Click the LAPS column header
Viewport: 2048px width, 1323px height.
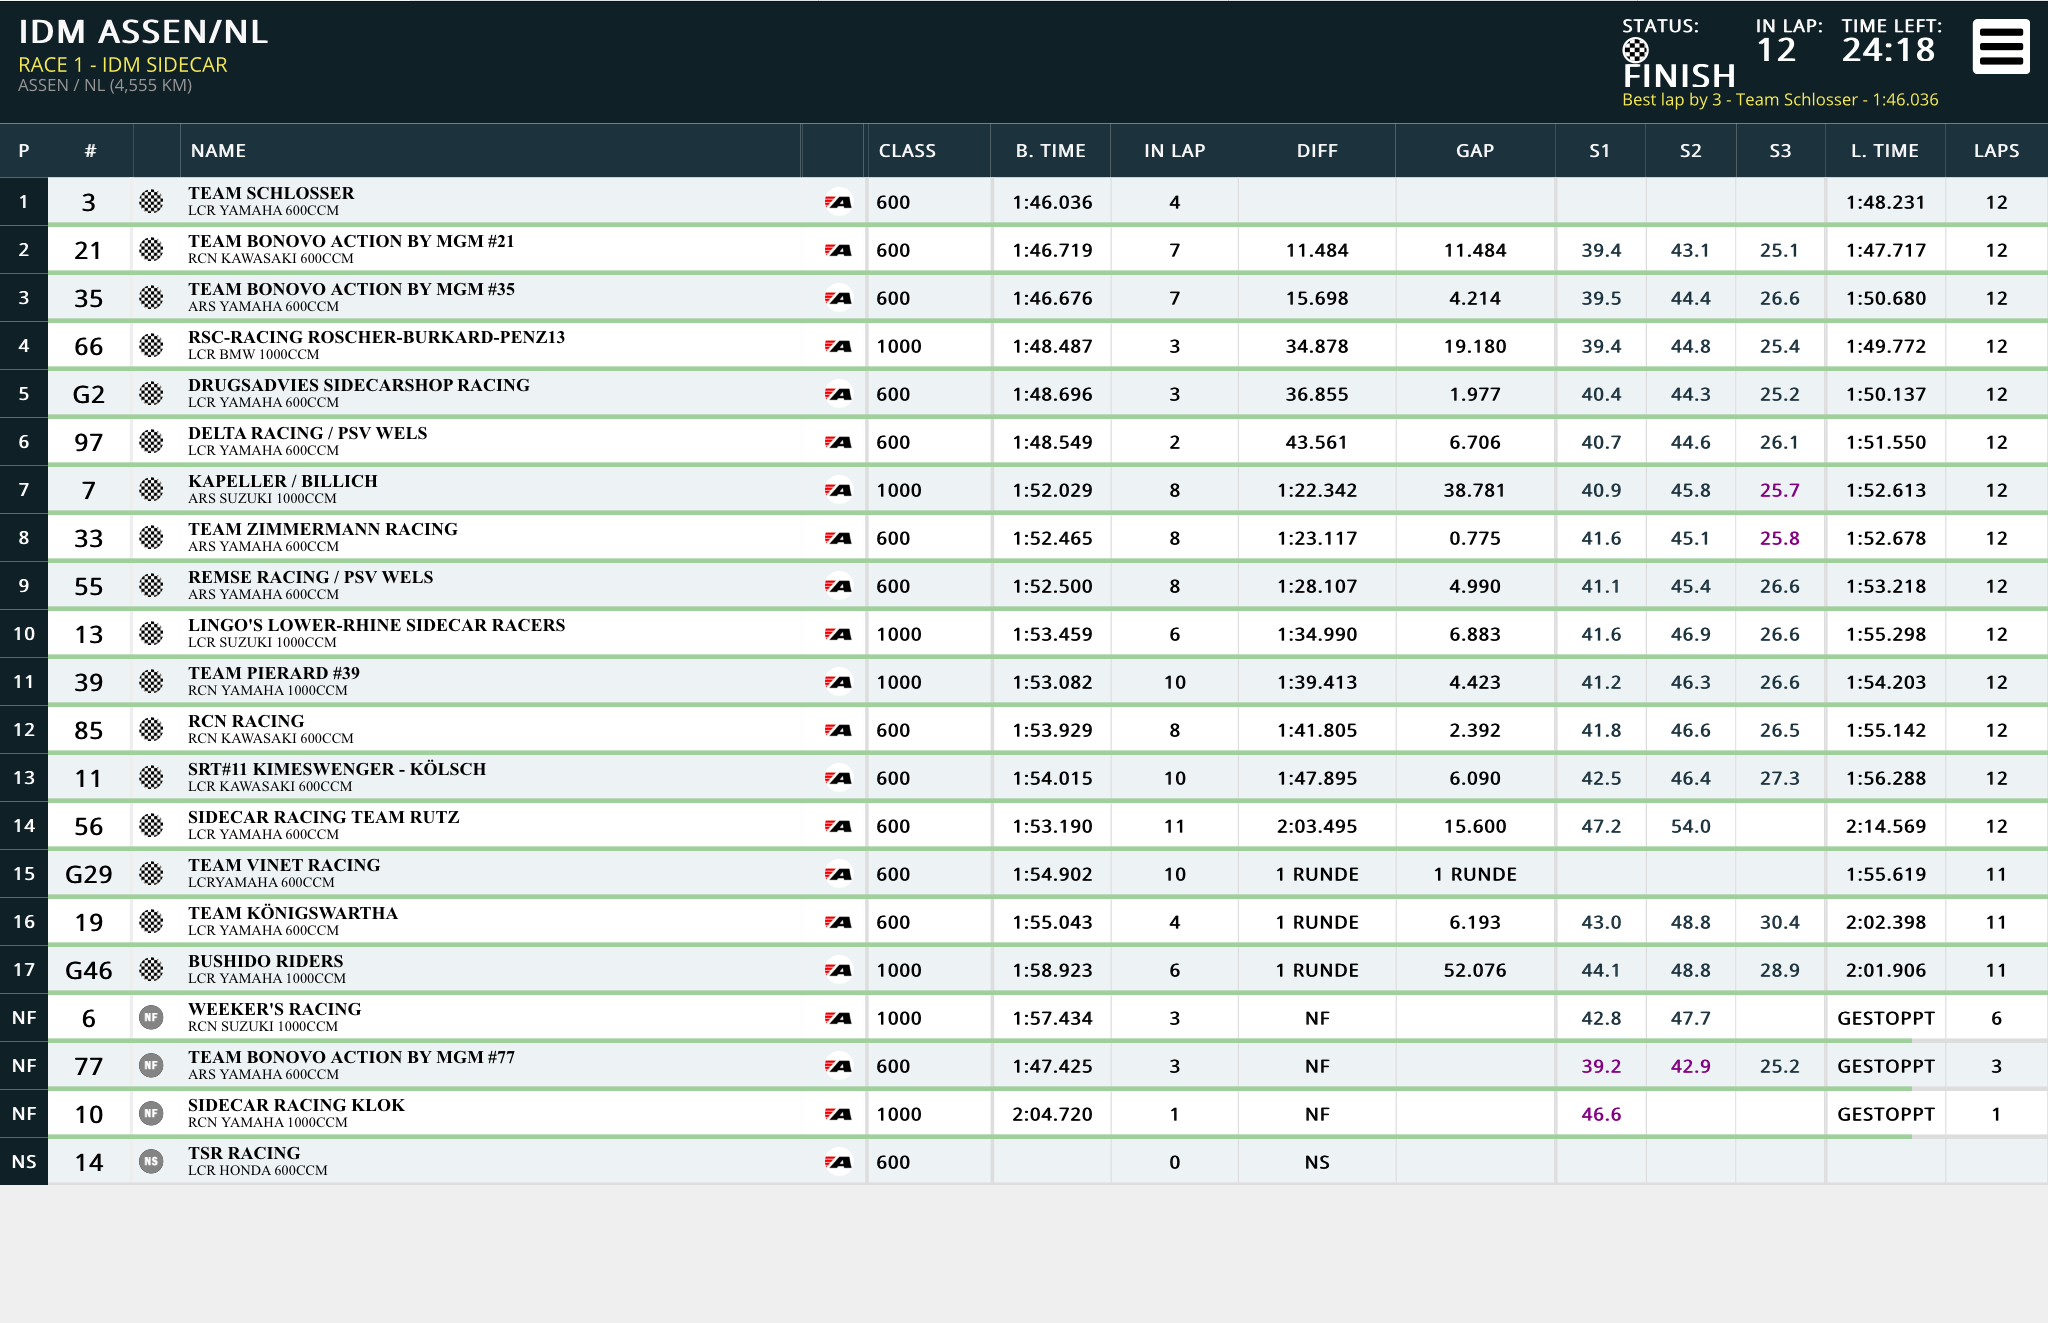pyautogui.click(x=1996, y=151)
